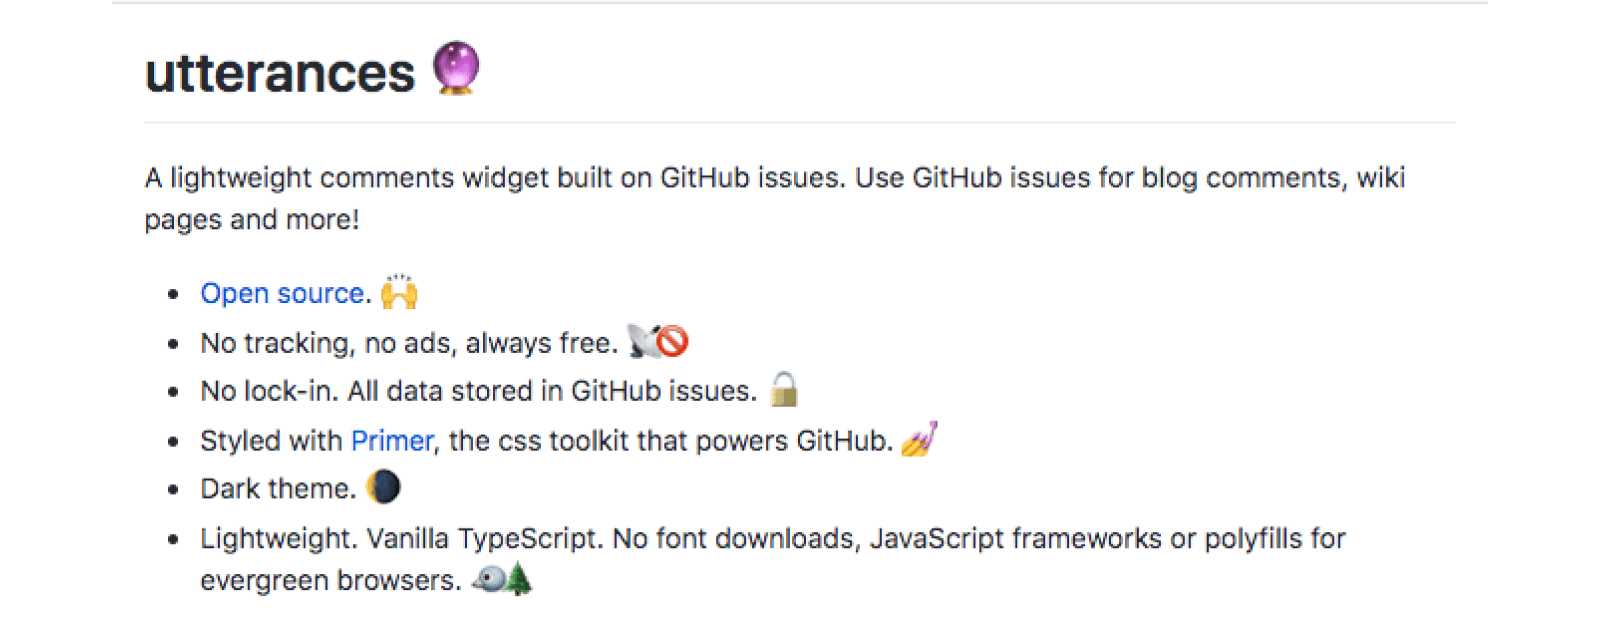Select the "No tracking, no ads" list item
This screenshot has width=1600, height=632.
tap(409, 342)
